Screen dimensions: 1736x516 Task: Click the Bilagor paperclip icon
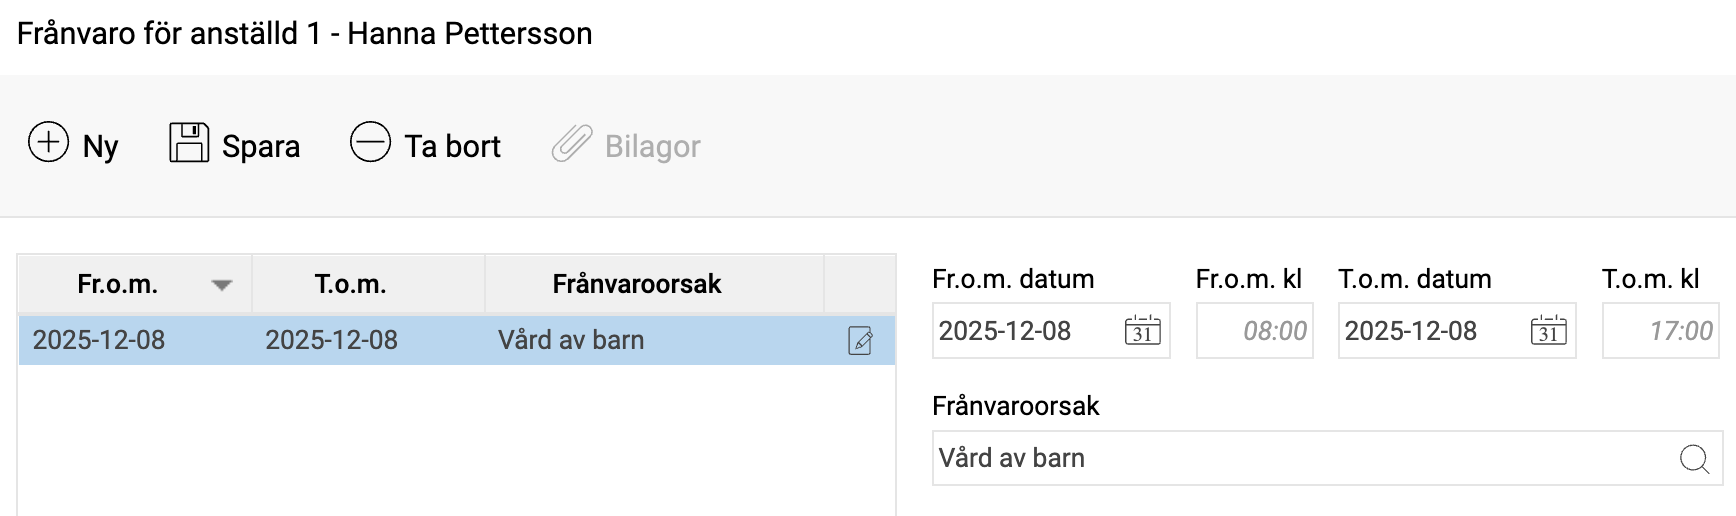pos(572,143)
